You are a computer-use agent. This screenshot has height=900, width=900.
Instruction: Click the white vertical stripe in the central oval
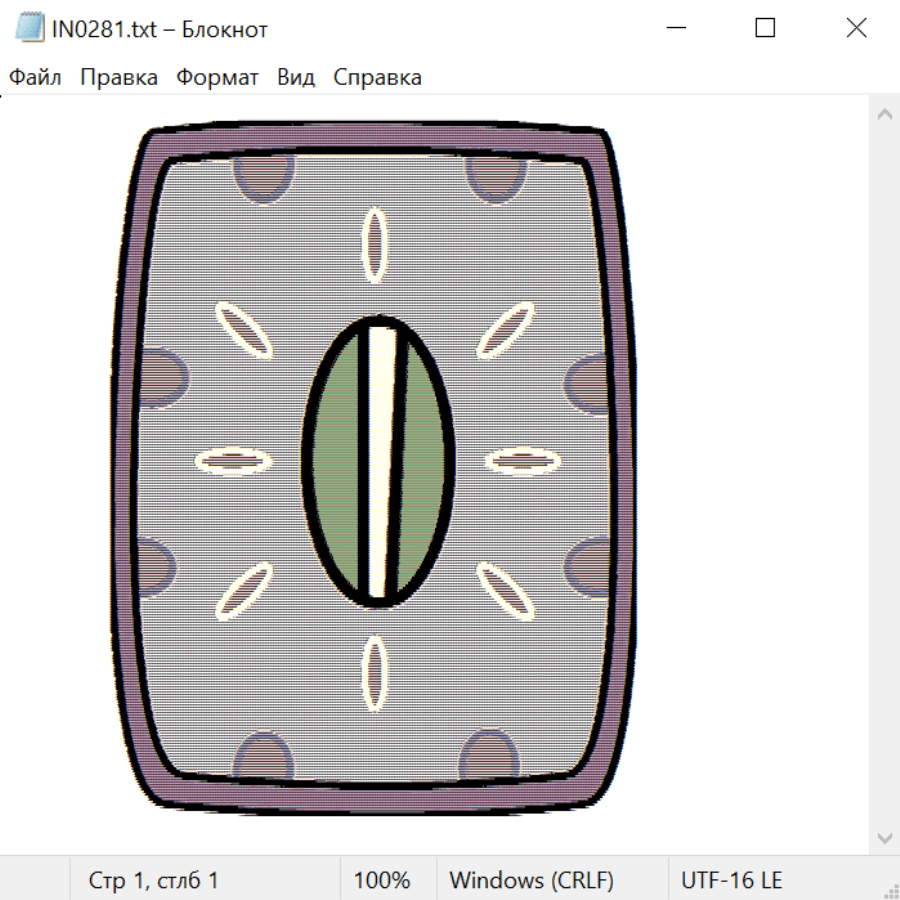point(381,460)
